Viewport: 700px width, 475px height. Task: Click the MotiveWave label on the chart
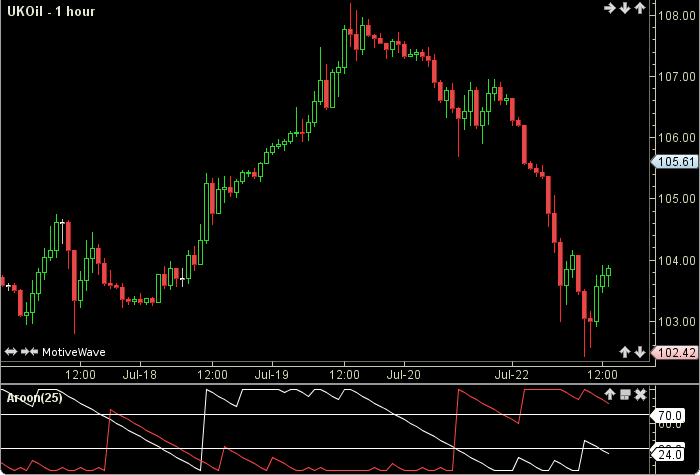(74, 352)
